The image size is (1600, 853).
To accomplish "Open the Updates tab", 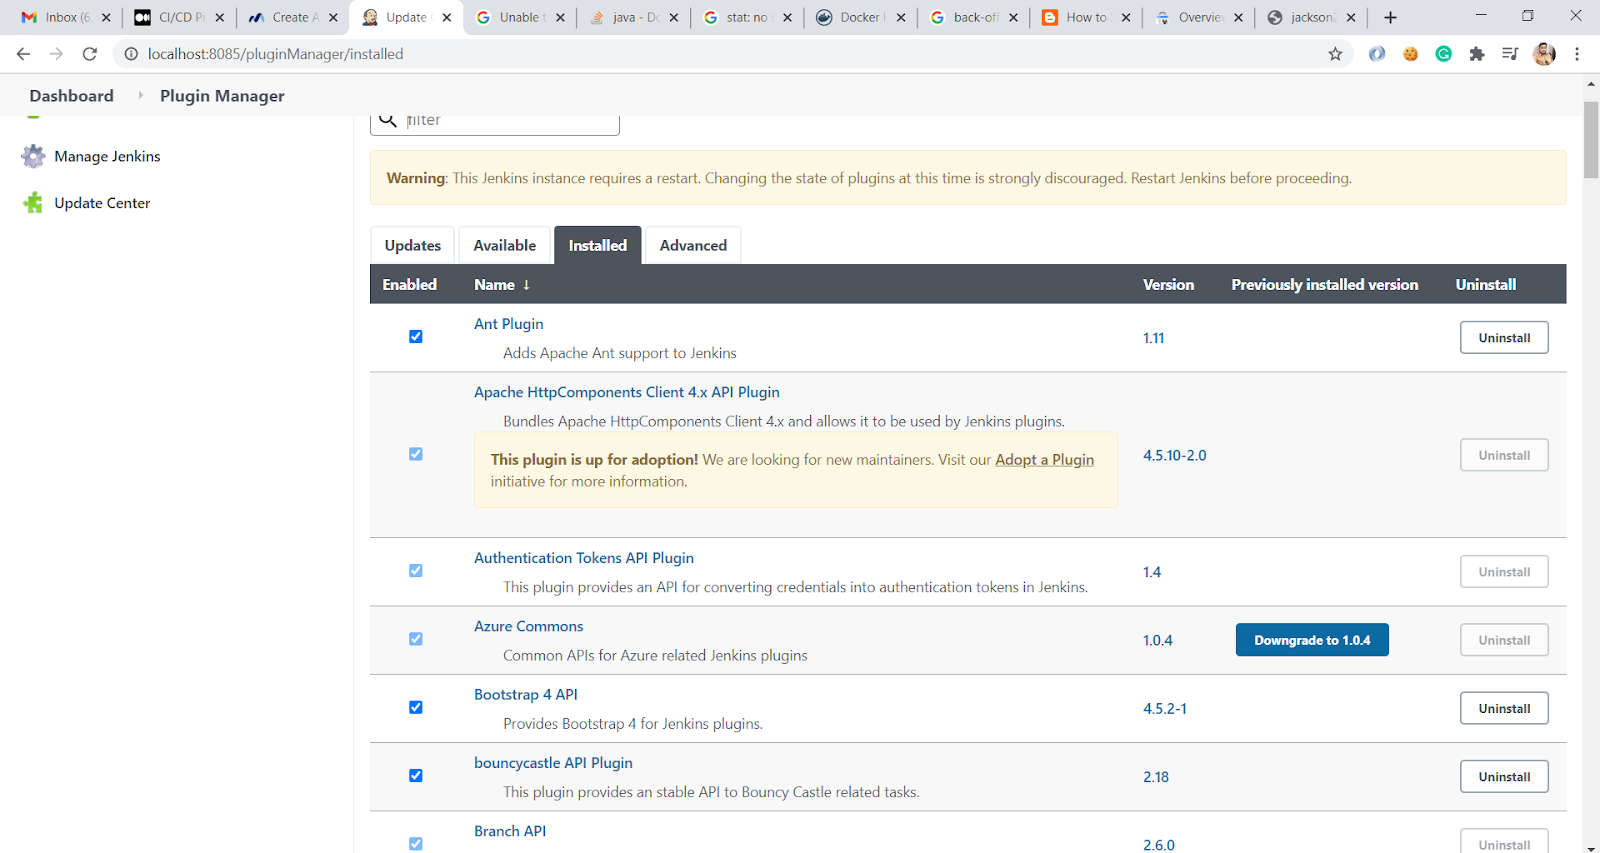I will tap(412, 245).
